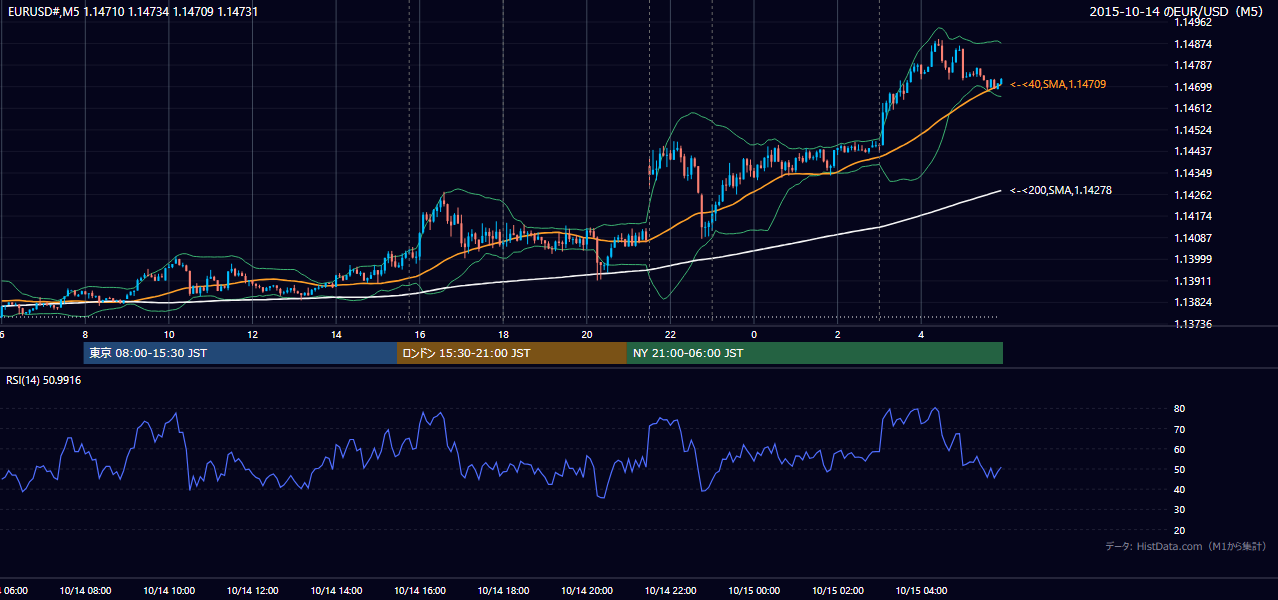Click price level 1.14612 on price axis
The height and width of the screenshot is (600, 1278).
[x=1192, y=108]
